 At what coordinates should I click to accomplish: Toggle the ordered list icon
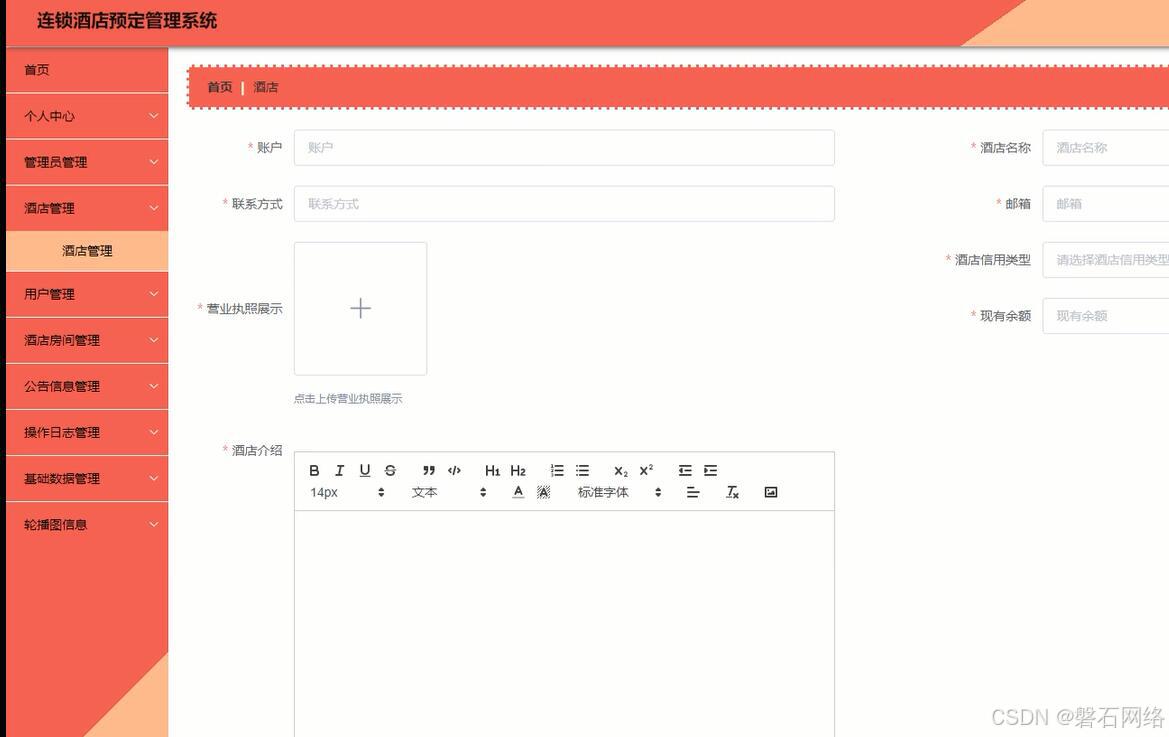tap(556, 470)
